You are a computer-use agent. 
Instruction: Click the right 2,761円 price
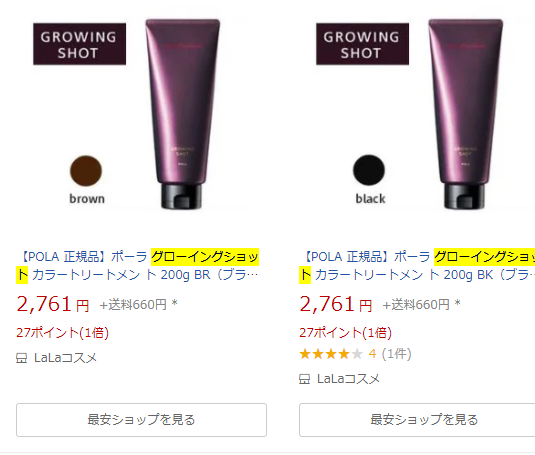pos(335,304)
